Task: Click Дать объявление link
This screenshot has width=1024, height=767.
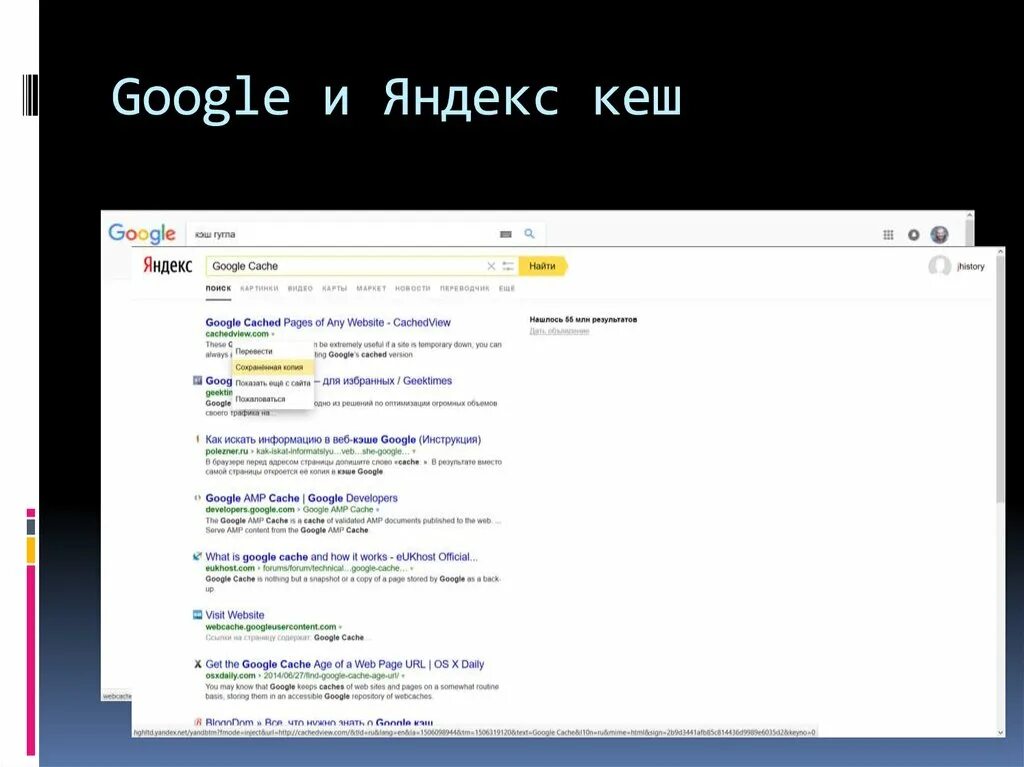Action: tap(559, 331)
